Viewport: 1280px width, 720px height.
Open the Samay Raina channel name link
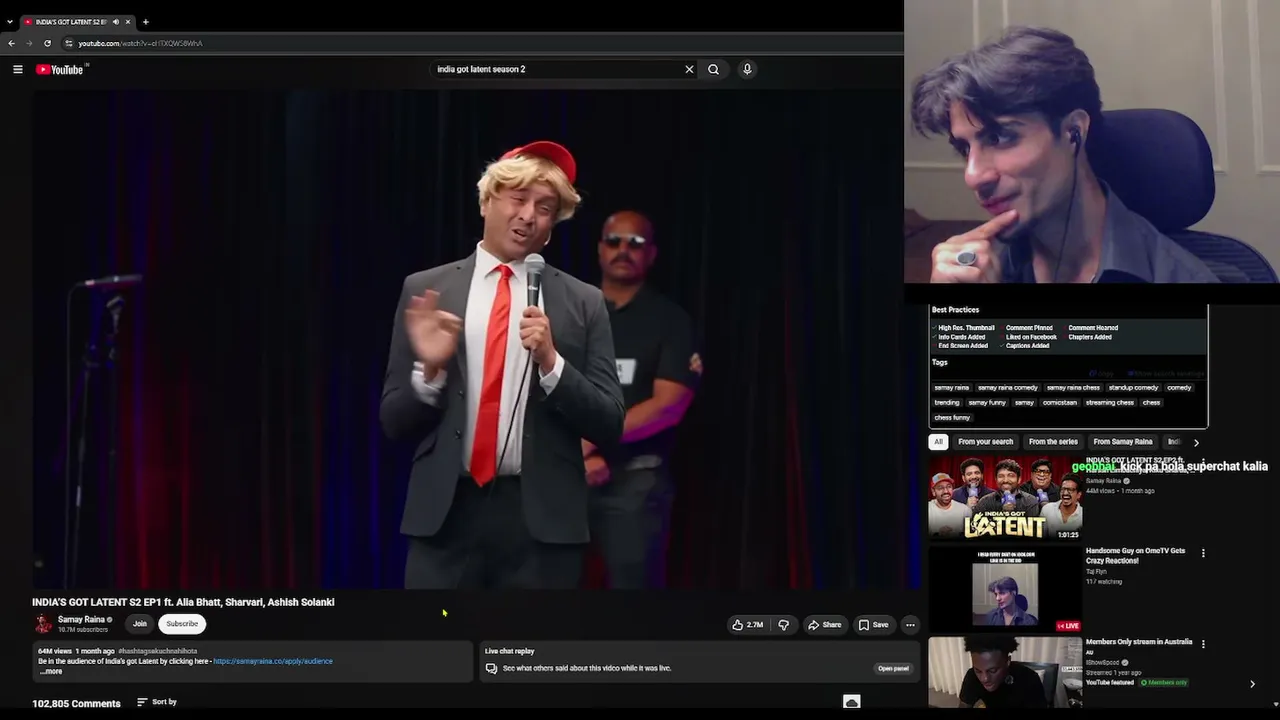click(81, 619)
